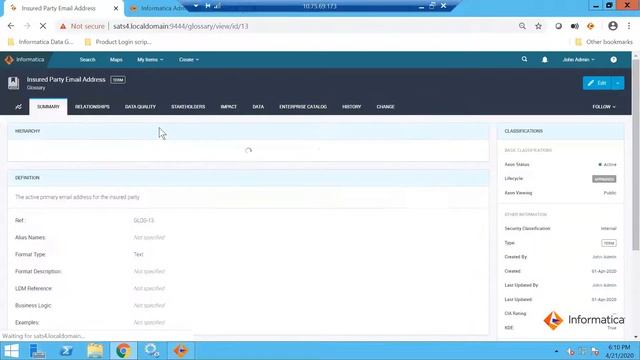Open the Follow dropdown

[x=604, y=107]
